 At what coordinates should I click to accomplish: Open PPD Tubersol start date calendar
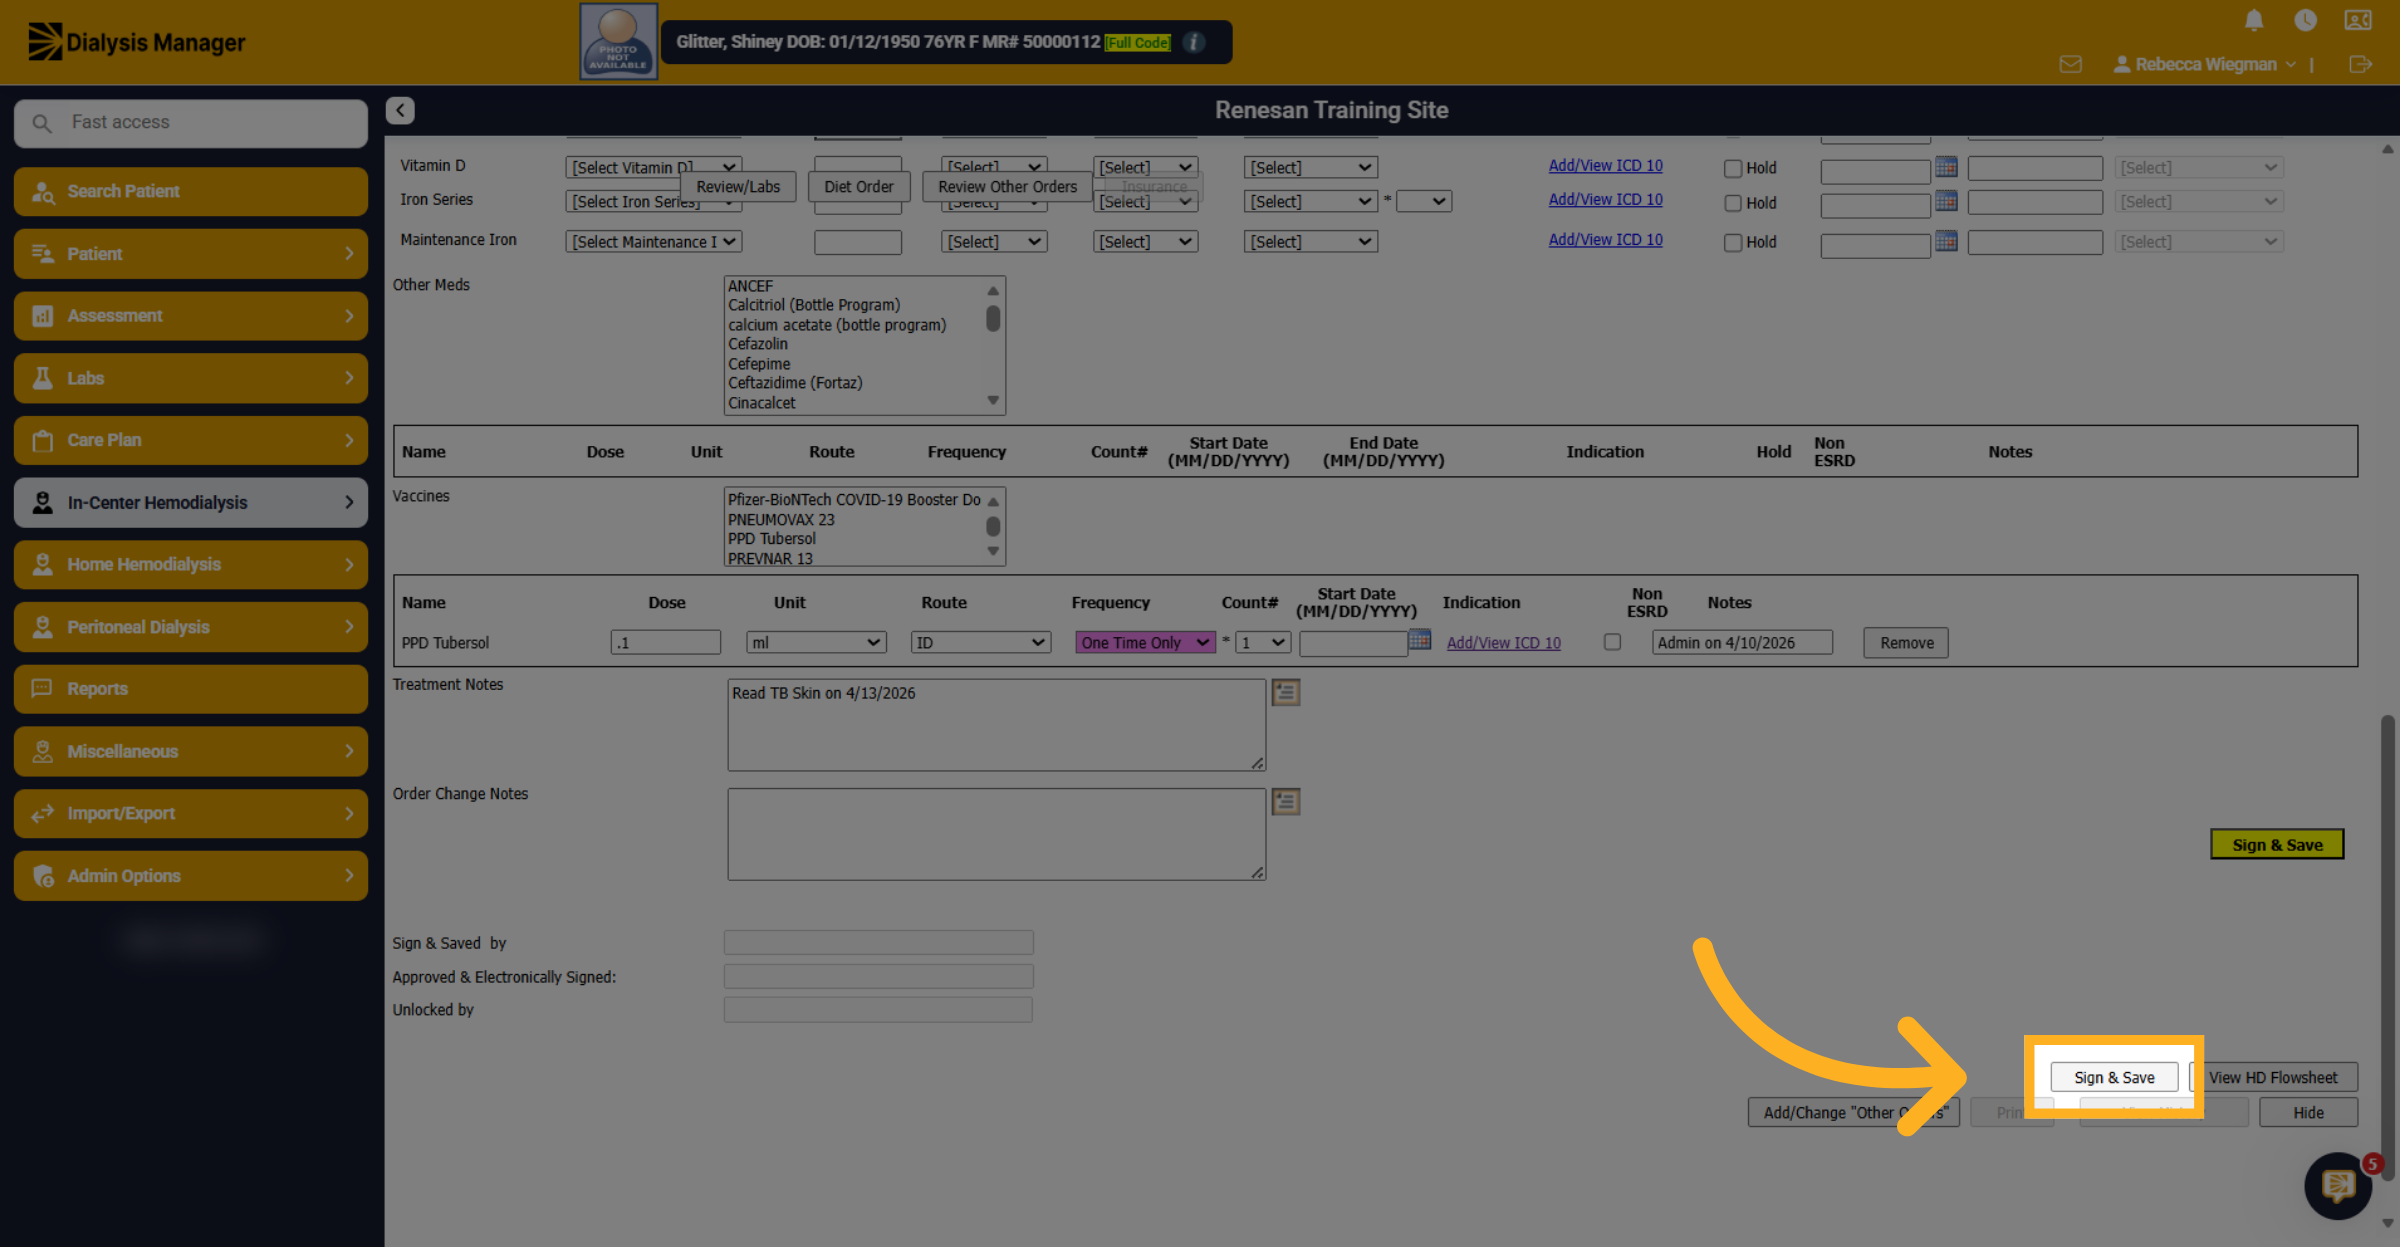point(1419,640)
